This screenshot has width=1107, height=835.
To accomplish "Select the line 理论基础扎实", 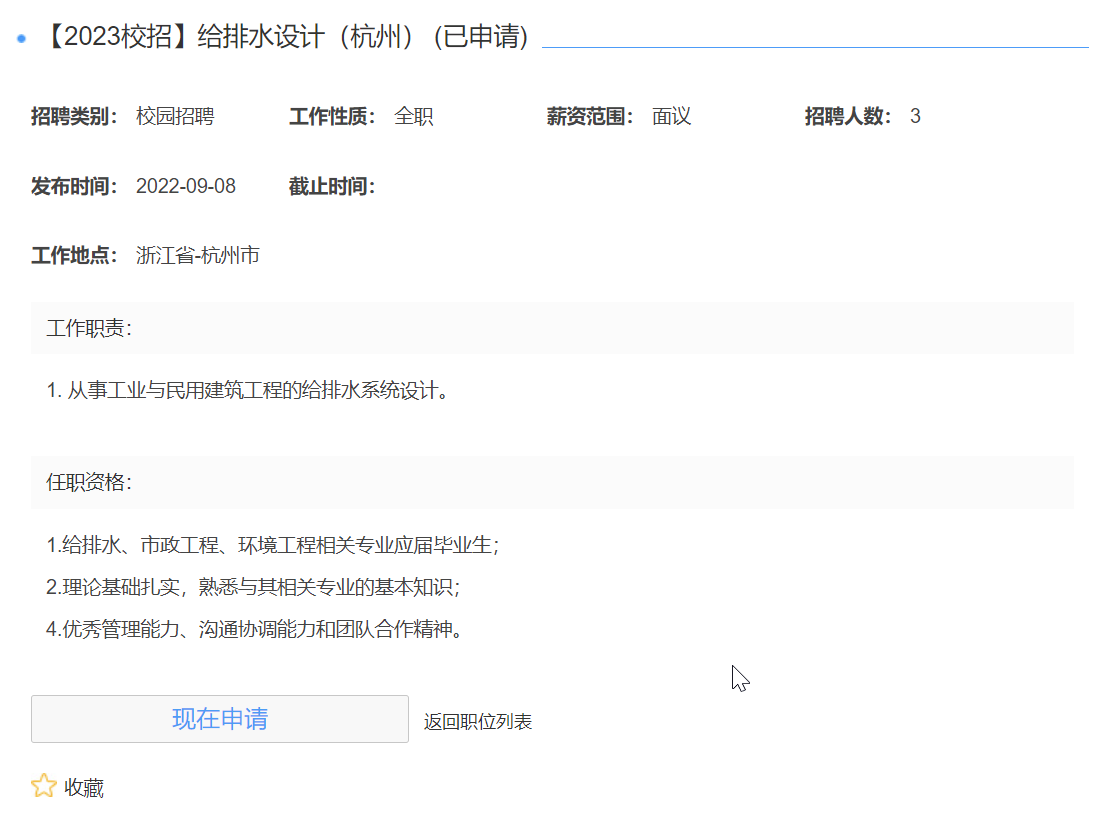I will click(x=253, y=587).
